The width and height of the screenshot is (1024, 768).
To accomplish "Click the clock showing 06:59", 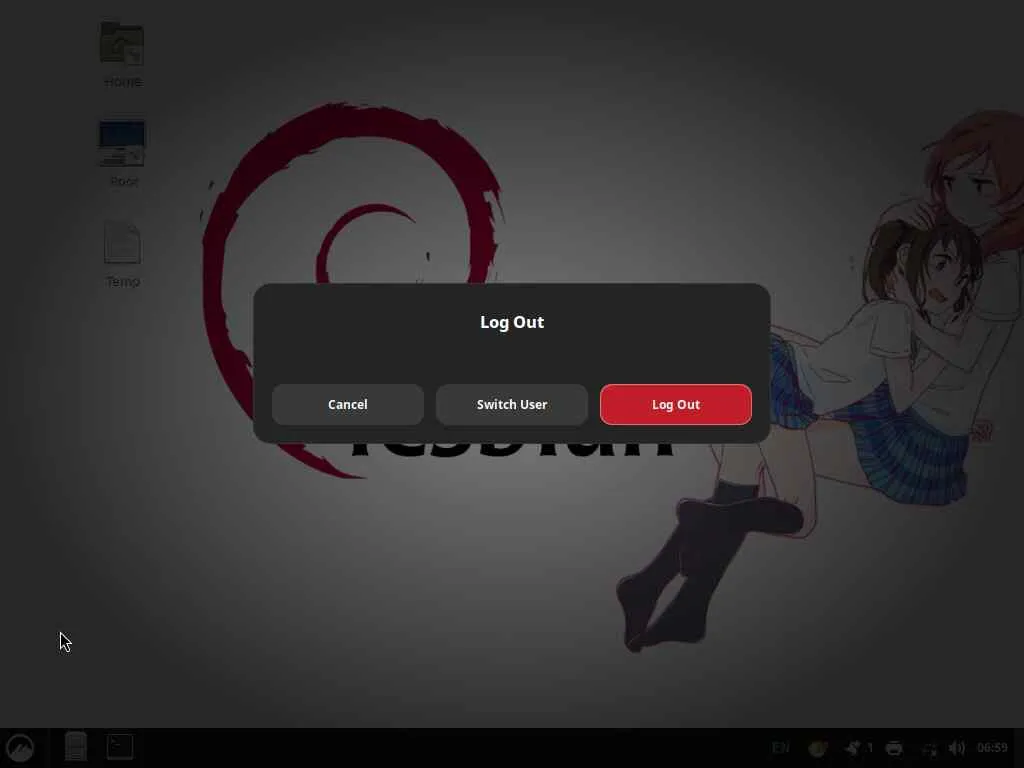I will (x=992, y=748).
